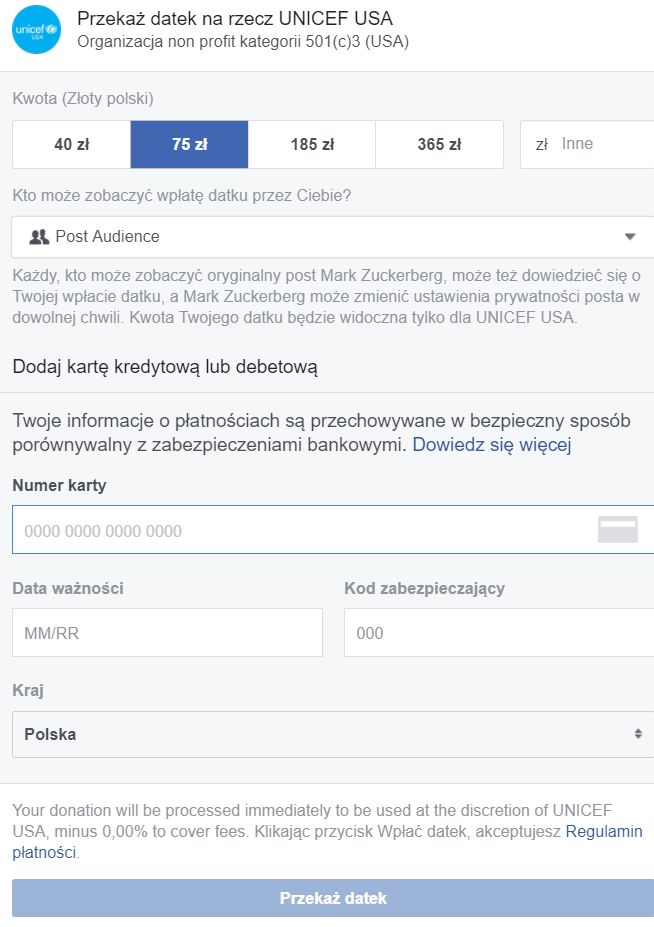Focus the Kod zabezpieczający field

click(499, 633)
